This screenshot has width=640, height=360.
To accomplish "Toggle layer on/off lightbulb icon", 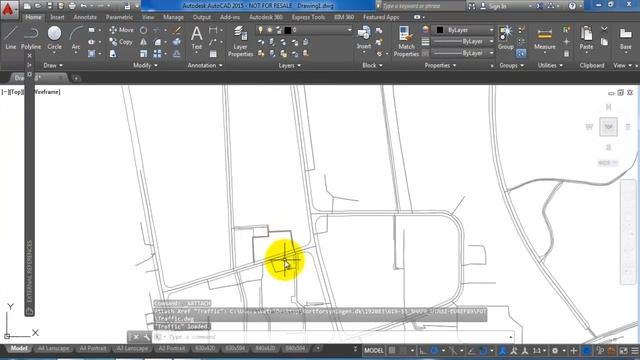I will (260, 30).
